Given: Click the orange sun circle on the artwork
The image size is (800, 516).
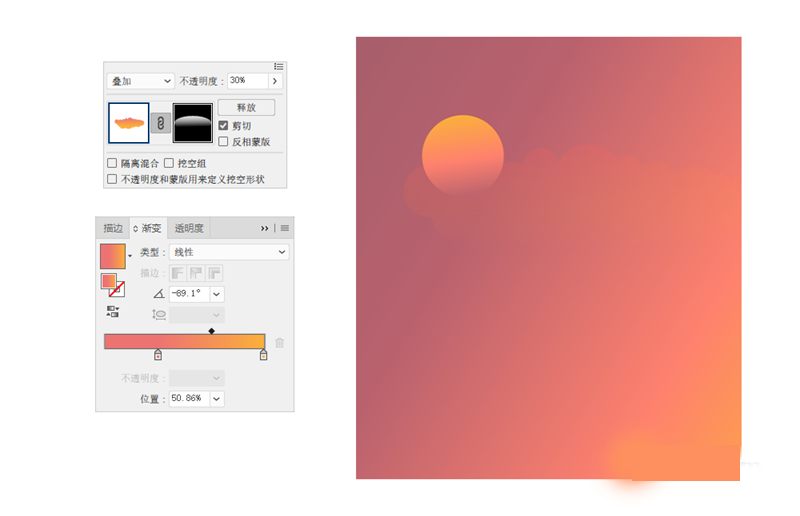Looking at the screenshot, I should [463, 155].
